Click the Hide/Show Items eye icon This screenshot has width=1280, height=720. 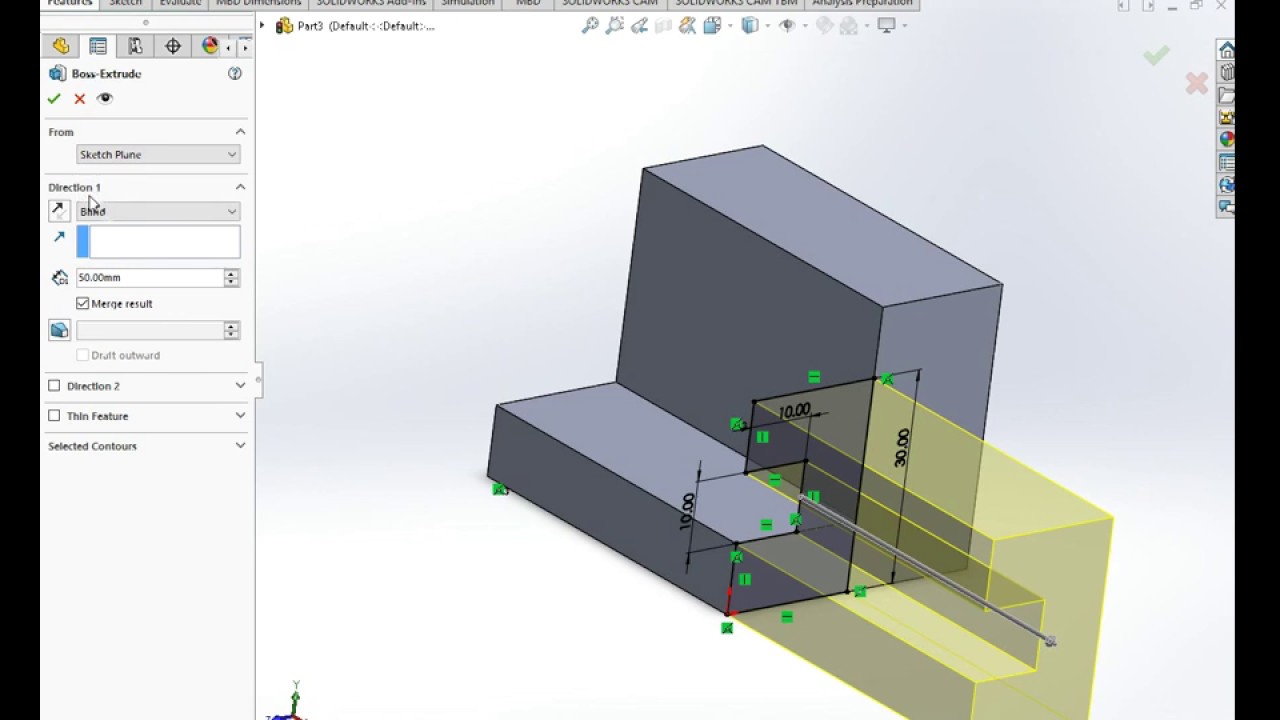(787, 26)
